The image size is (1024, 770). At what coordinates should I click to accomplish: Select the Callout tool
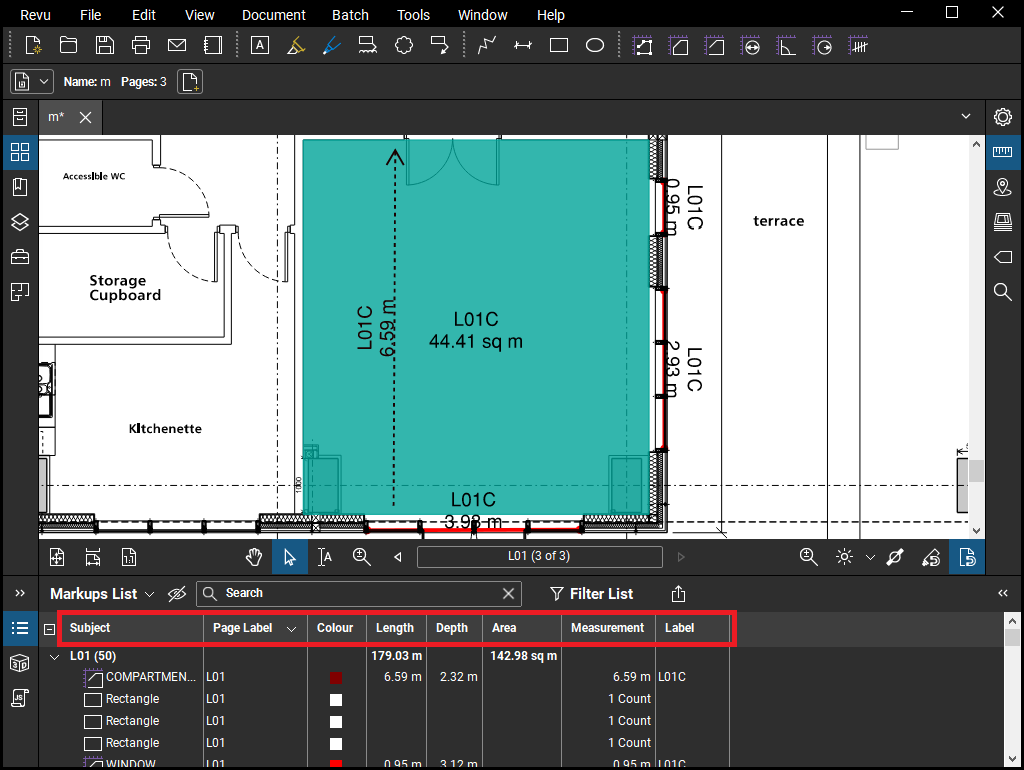pos(440,46)
